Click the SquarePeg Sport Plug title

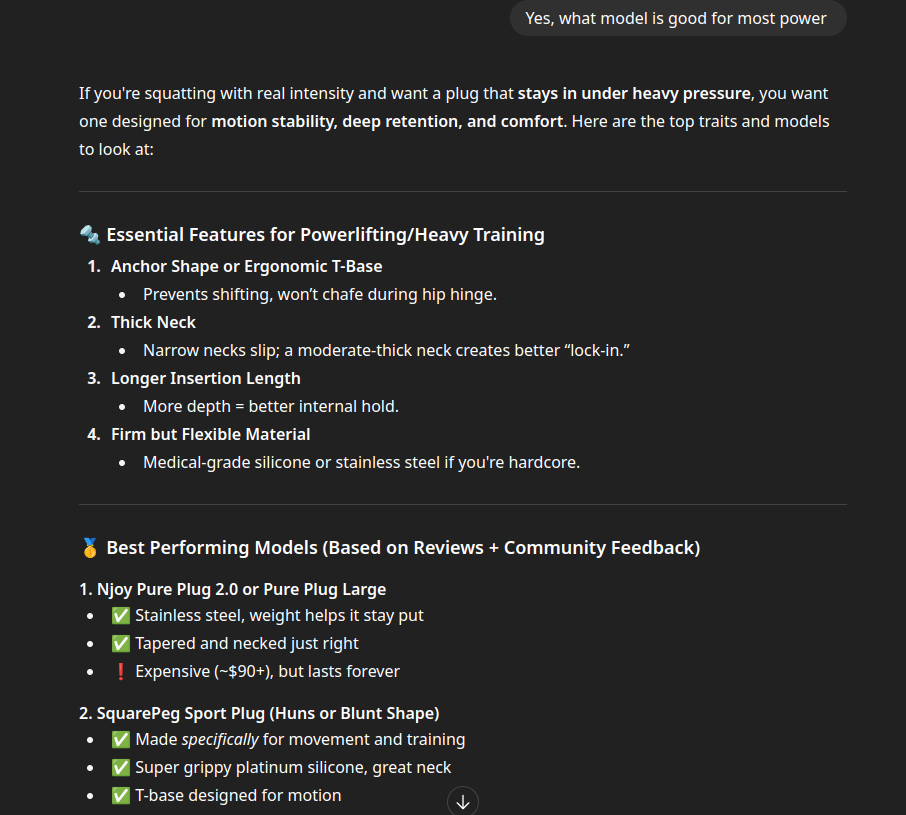pos(259,713)
